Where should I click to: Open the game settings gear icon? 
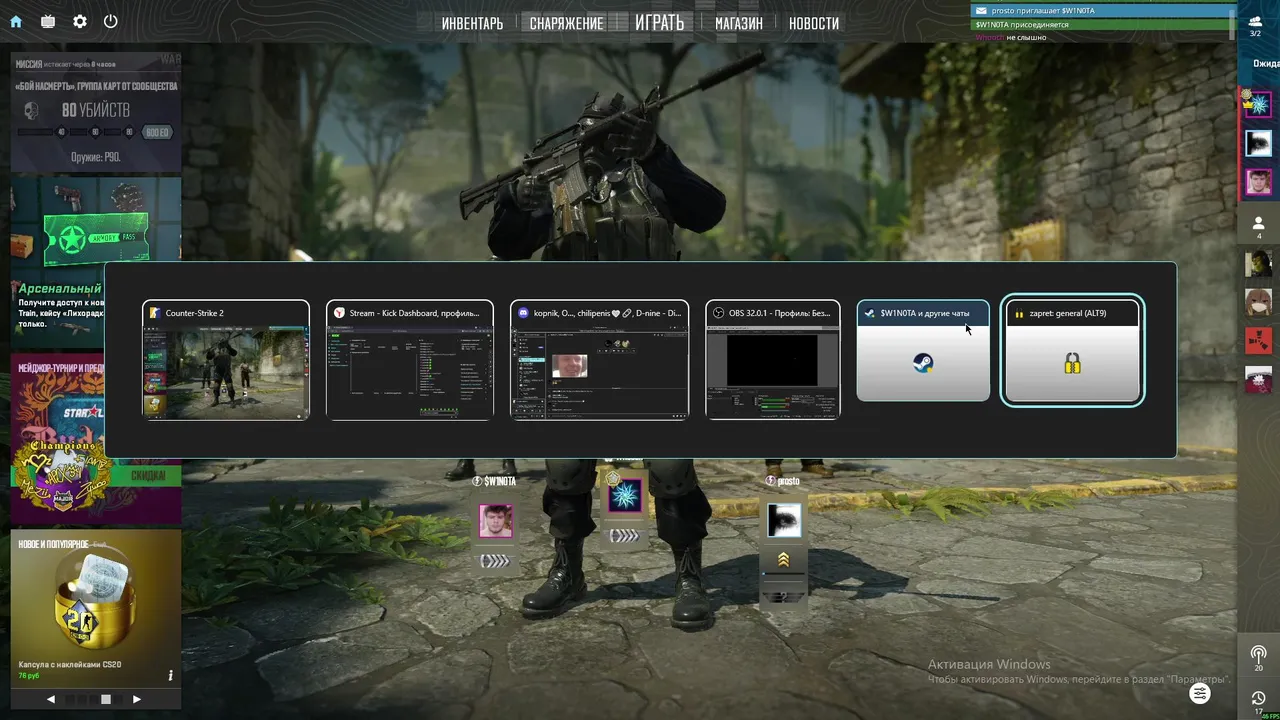[x=80, y=21]
